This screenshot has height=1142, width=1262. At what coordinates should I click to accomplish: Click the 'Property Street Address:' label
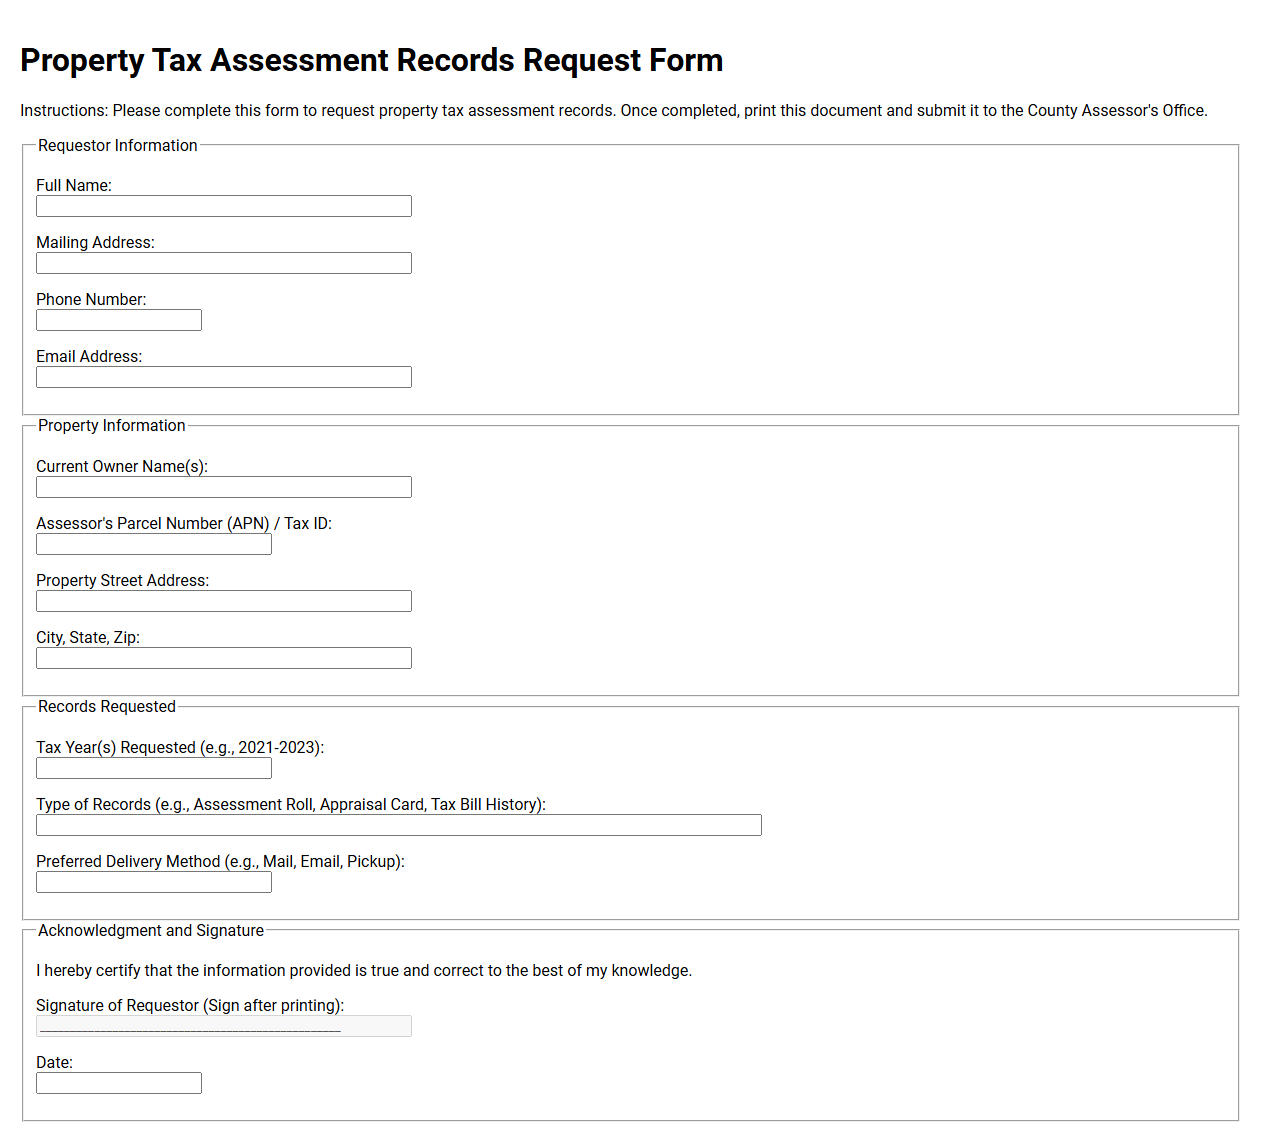(123, 580)
